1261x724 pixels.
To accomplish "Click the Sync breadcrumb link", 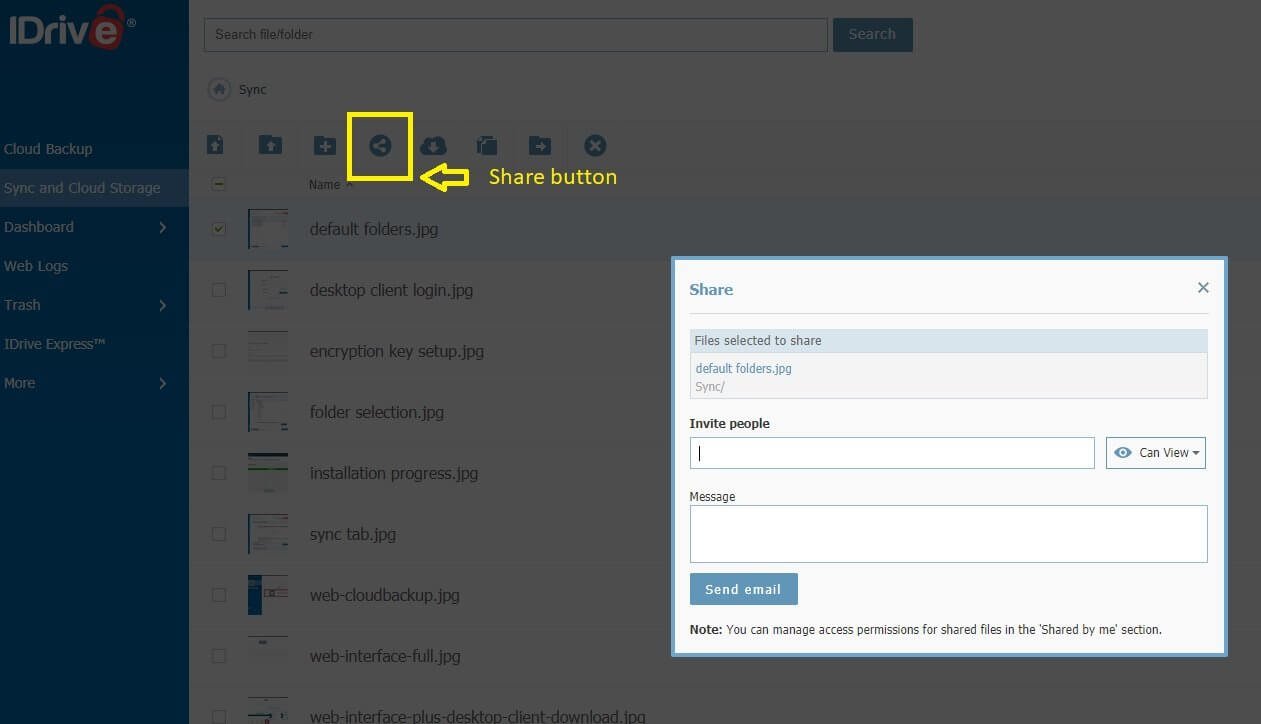I will tap(253, 89).
